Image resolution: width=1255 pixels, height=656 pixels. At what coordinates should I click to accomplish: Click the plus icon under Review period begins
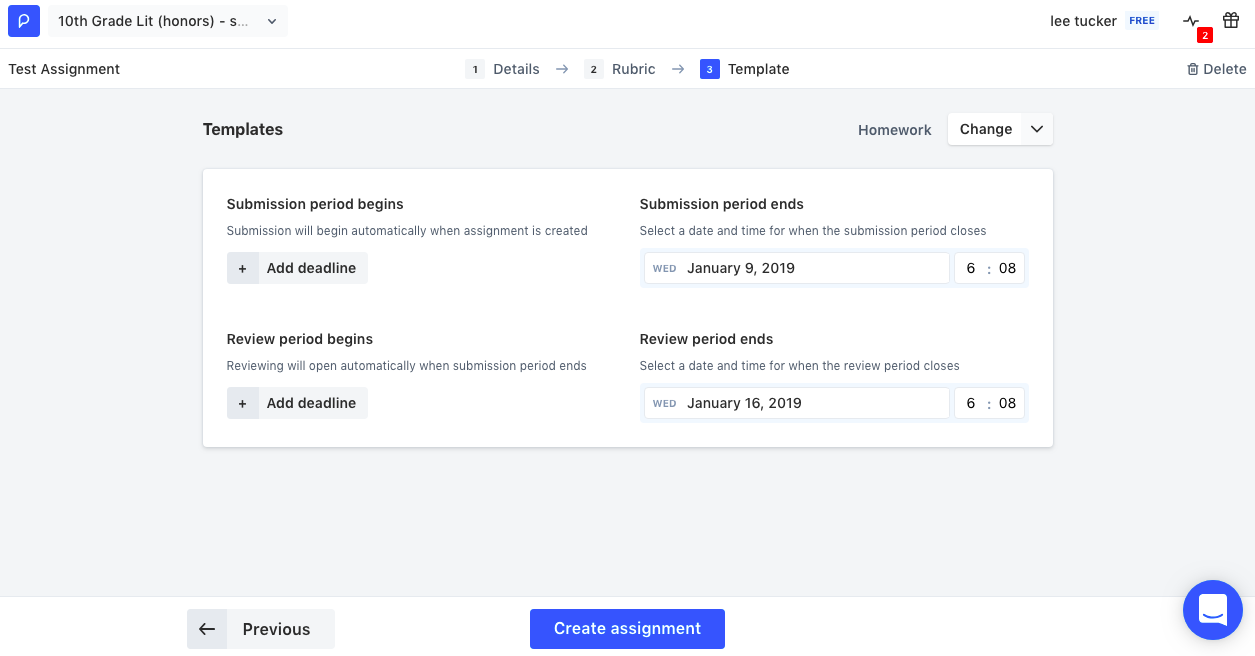[243, 403]
